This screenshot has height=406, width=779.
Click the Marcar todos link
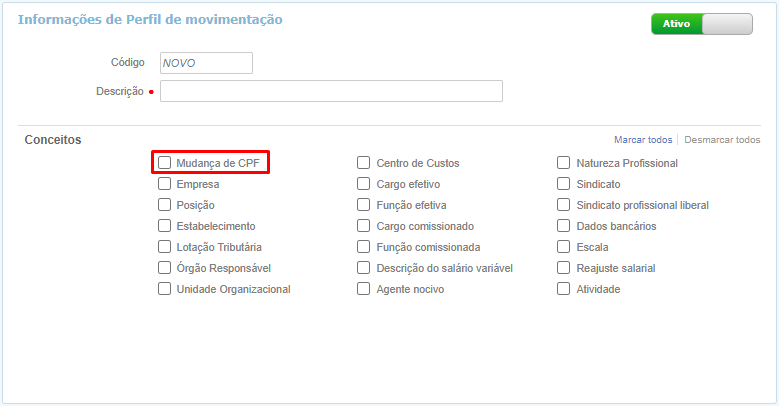coord(643,140)
